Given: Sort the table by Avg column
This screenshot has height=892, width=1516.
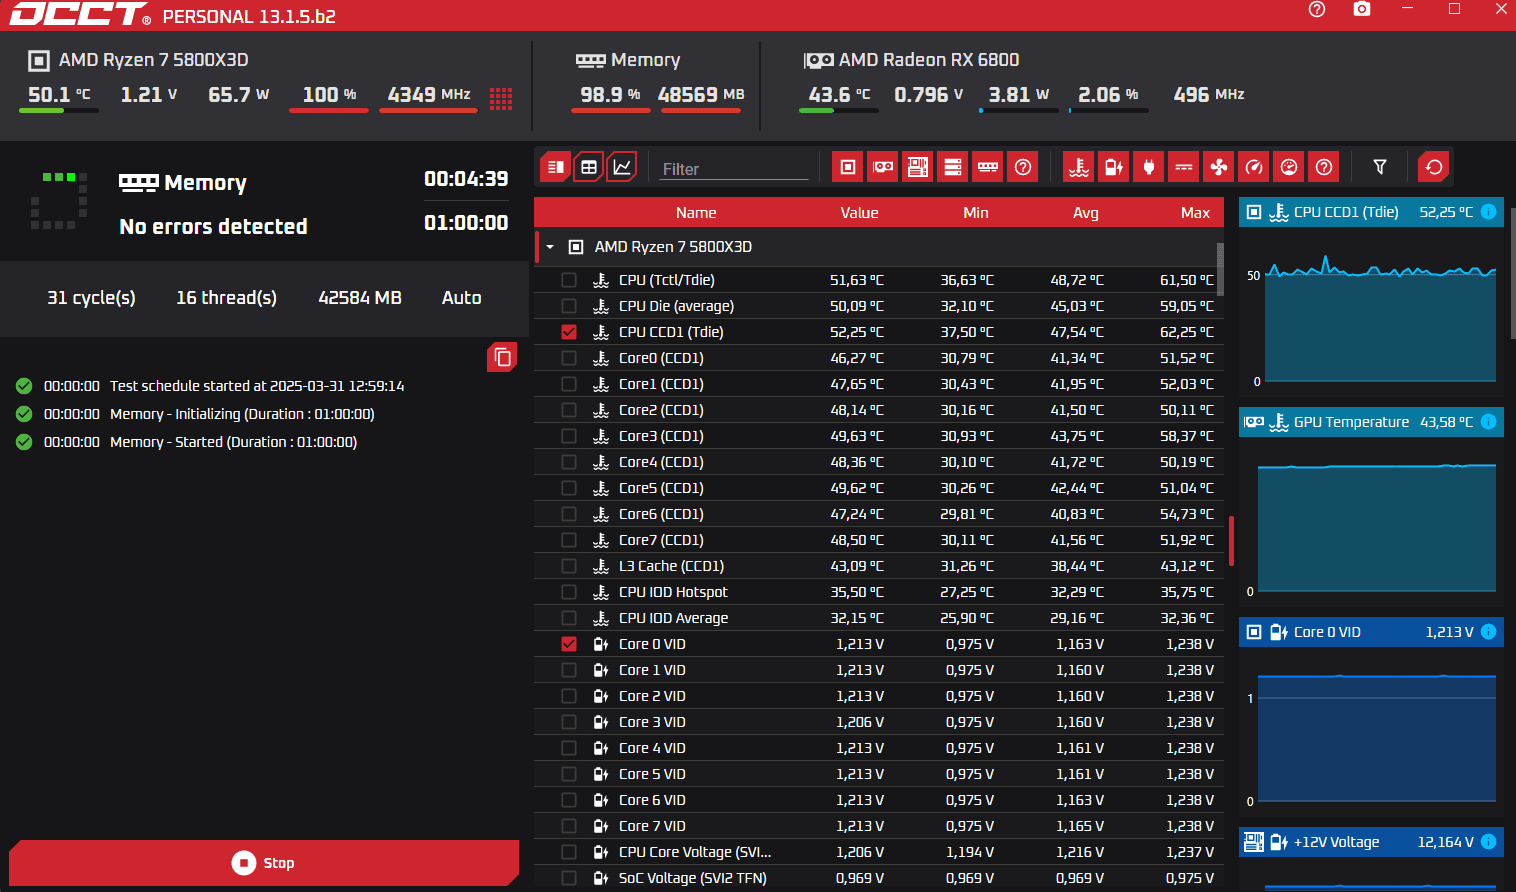Looking at the screenshot, I should pos(1086,213).
